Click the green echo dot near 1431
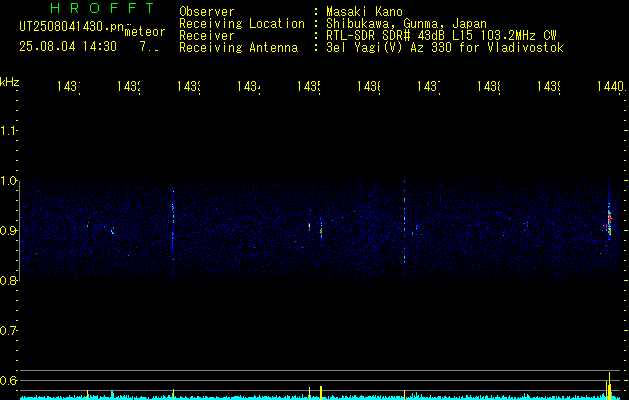 pos(87,225)
